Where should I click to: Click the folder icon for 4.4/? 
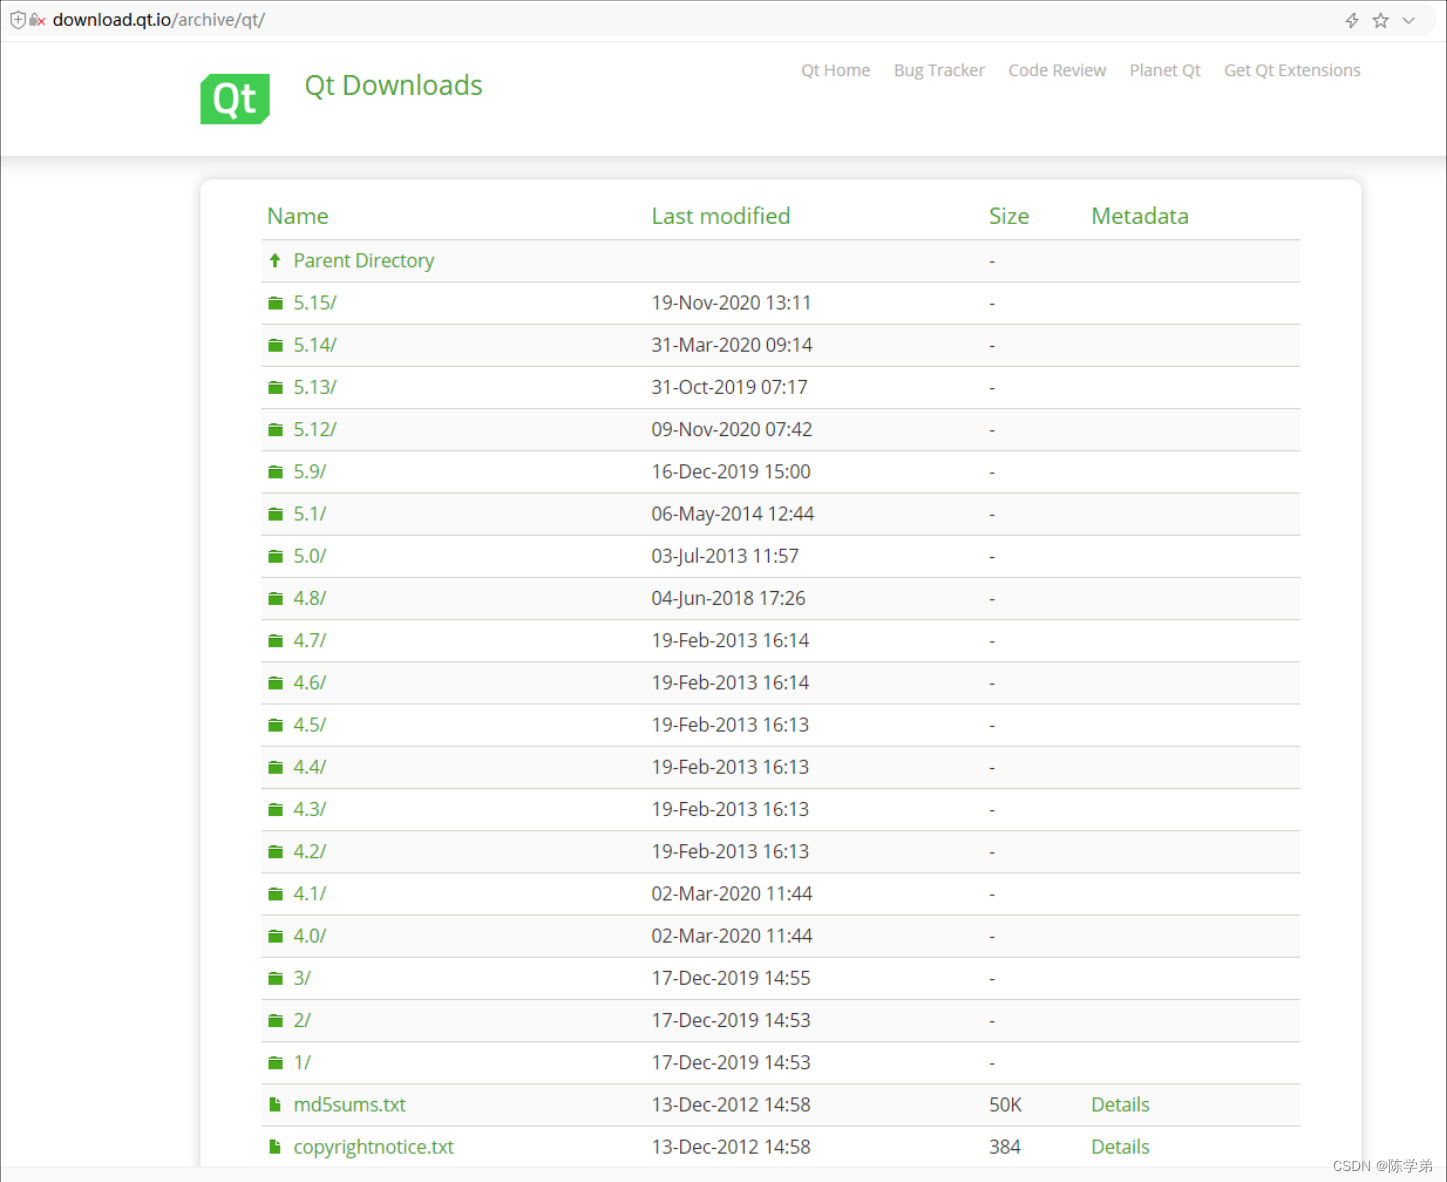276,767
